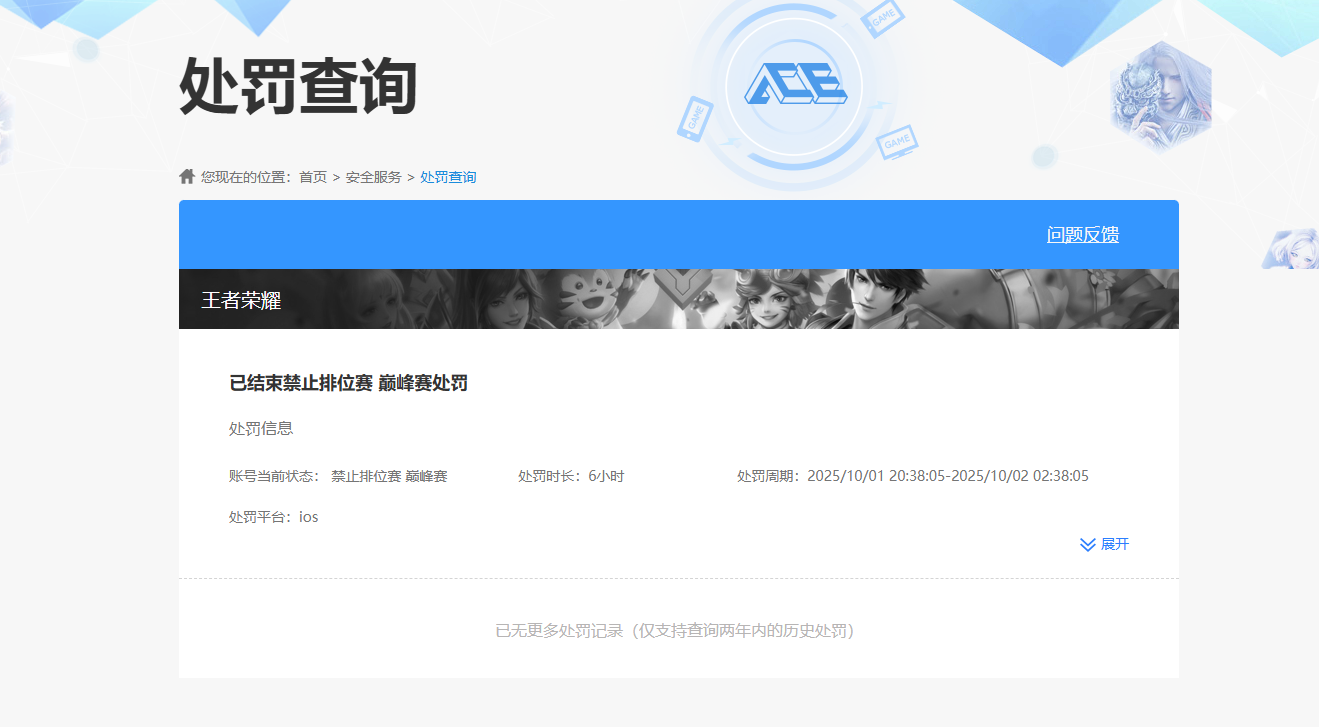Select the 已结束禁止排位赛 巅峰赛处罚 heading

point(349,383)
